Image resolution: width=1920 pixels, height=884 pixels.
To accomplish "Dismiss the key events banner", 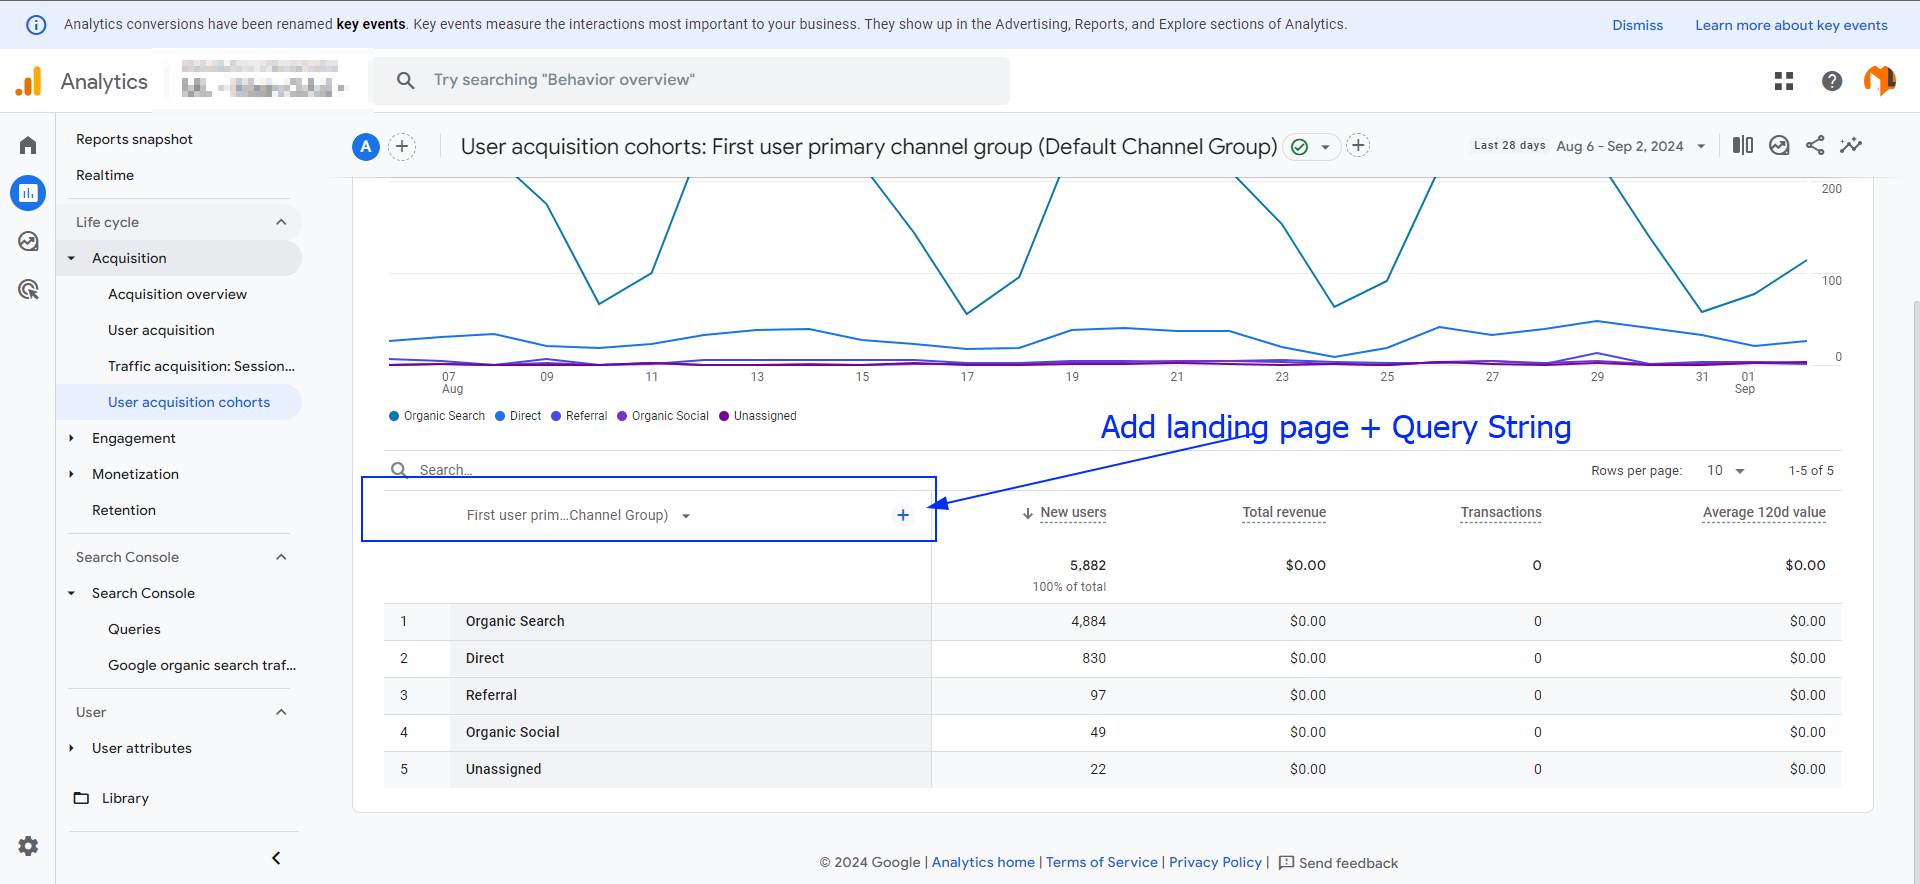I will point(1637,25).
